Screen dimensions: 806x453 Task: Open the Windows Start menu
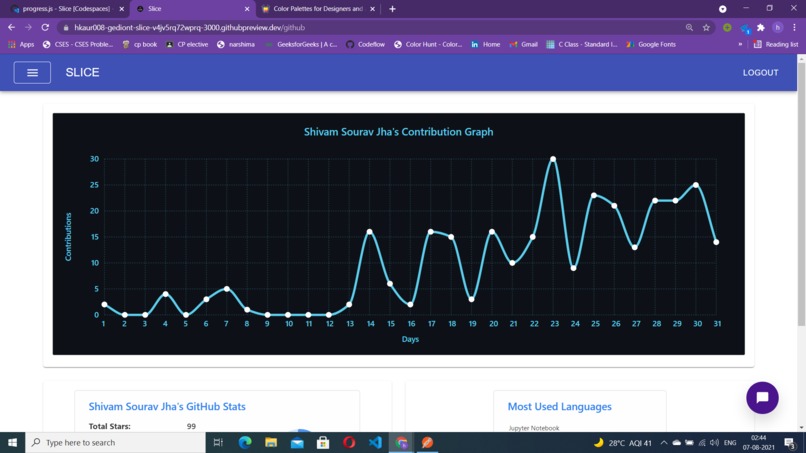point(12,442)
